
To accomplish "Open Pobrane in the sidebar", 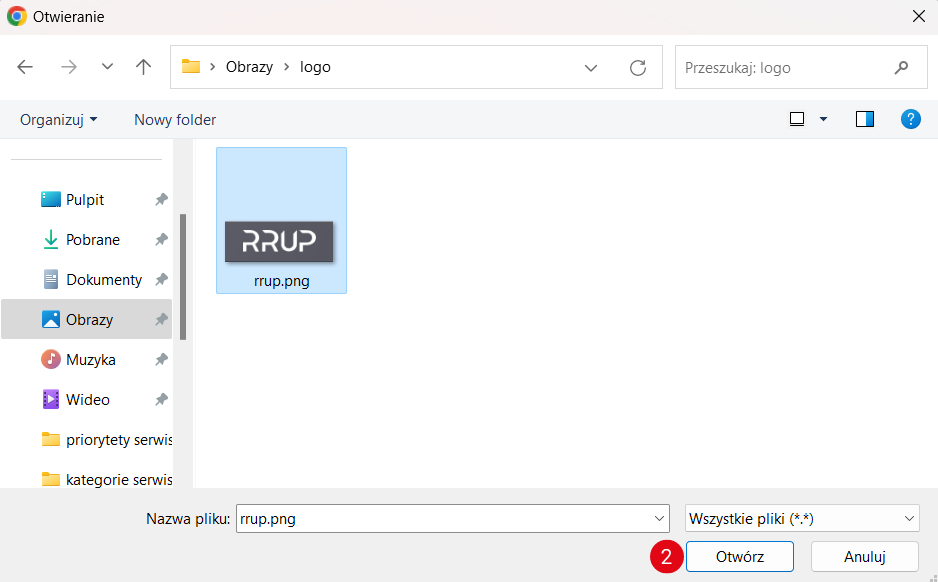I will (x=92, y=240).
